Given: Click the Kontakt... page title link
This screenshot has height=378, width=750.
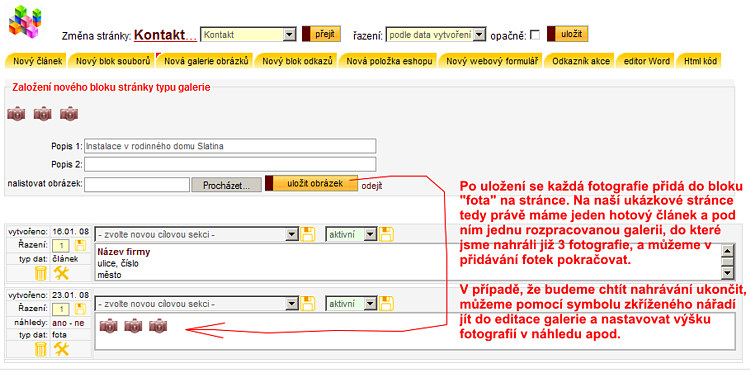Looking at the screenshot, I should pyautogui.click(x=165, y=35).
